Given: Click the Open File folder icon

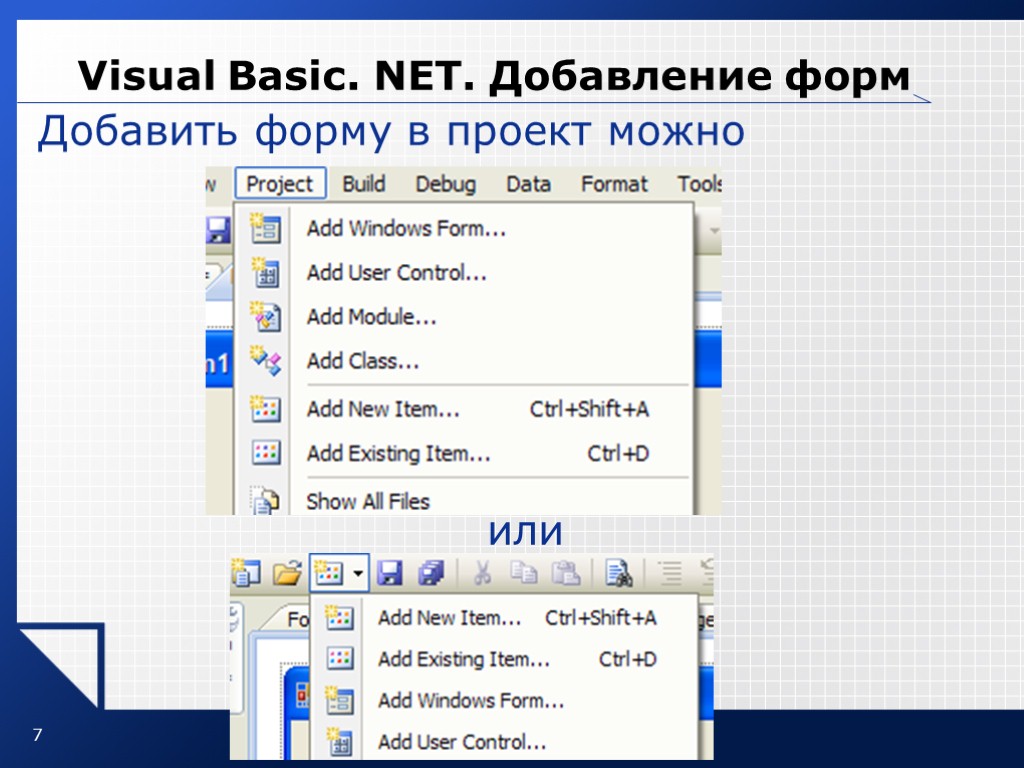Looking at the screenshot, I should coord(287,573).
